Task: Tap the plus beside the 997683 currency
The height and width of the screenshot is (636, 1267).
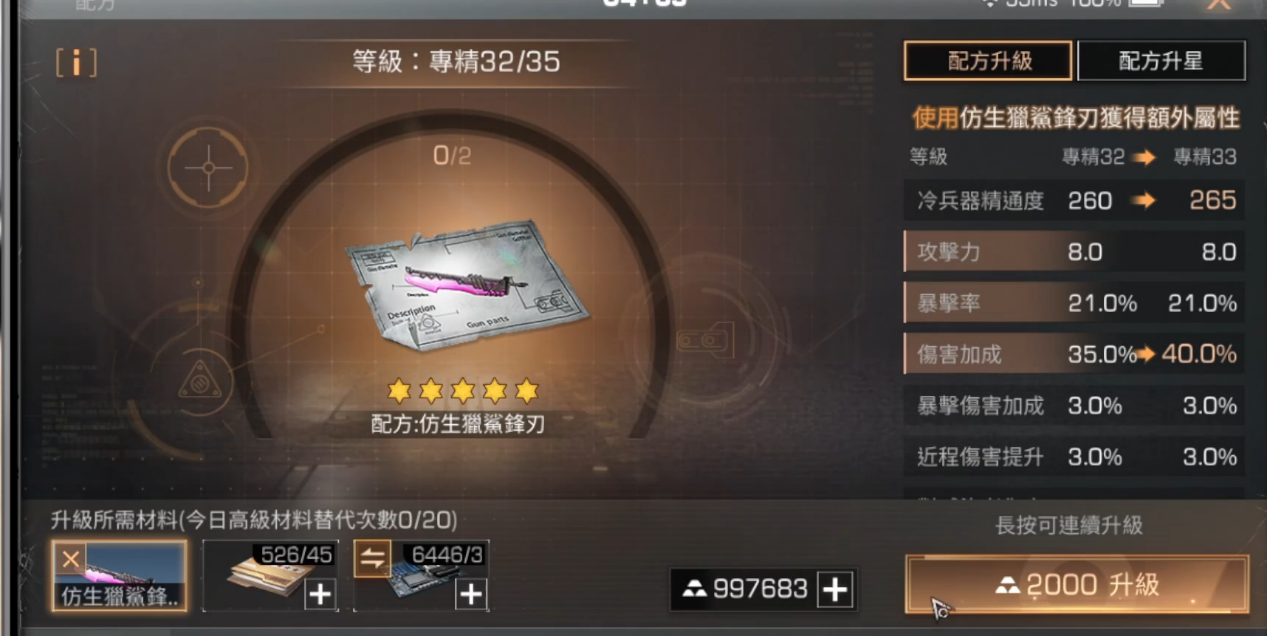Action: click(834, 590)
